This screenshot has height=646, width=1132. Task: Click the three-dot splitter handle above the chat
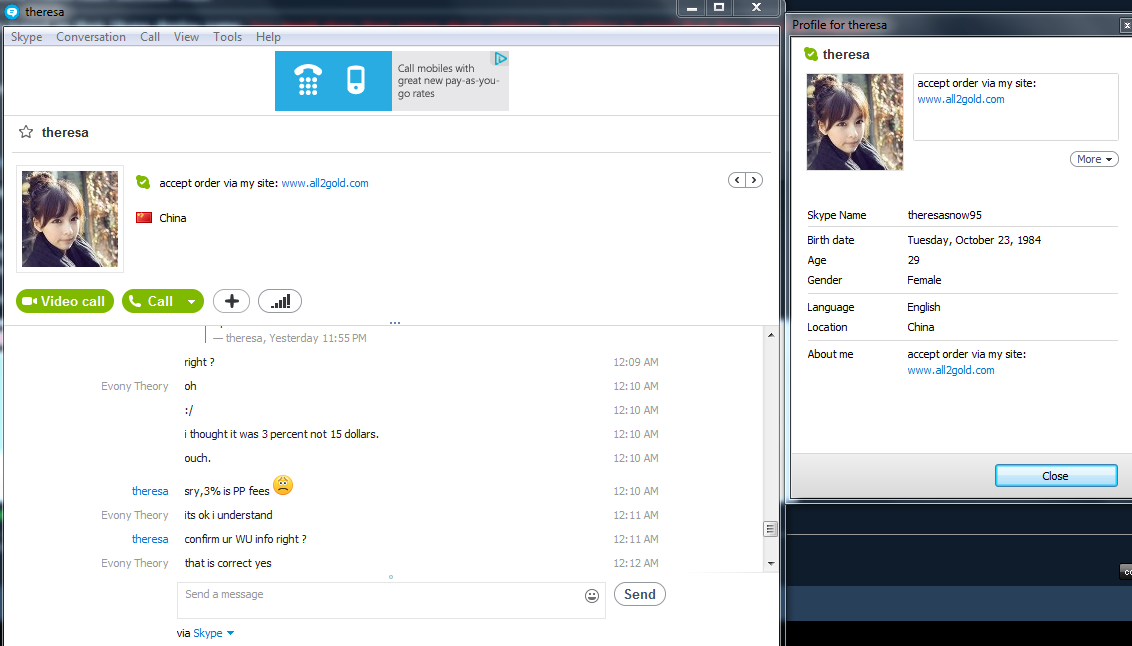(x=395, y=323)
